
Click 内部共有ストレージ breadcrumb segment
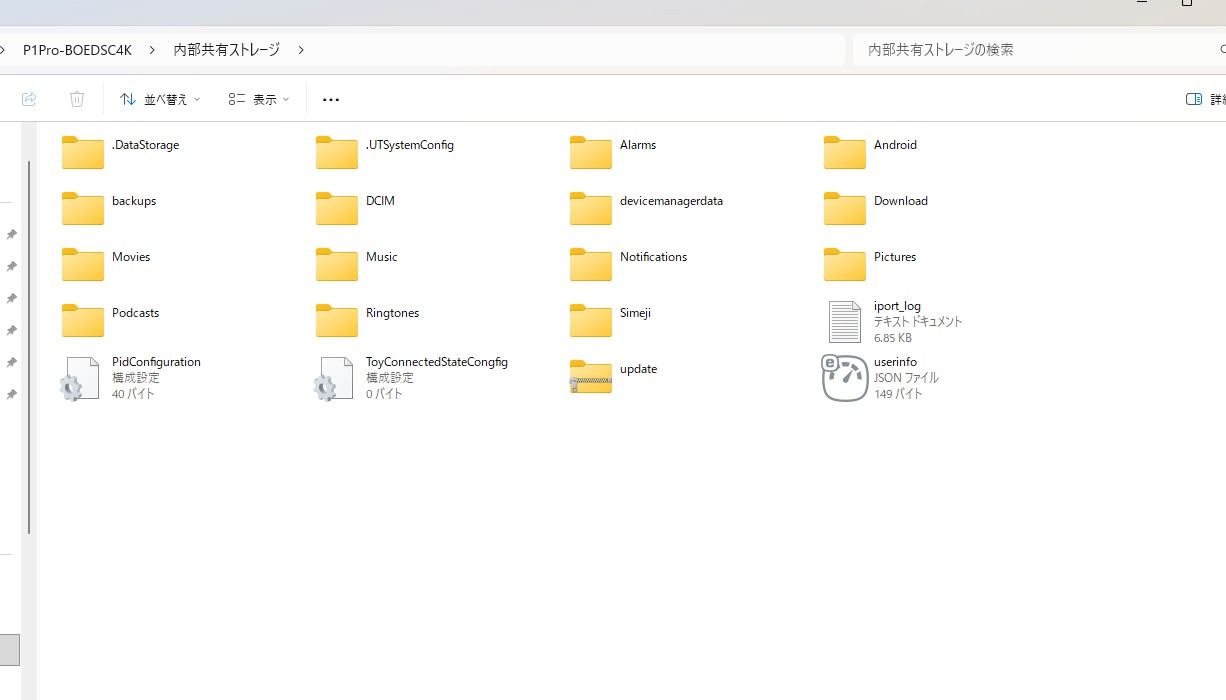click(x=226, y=49)
